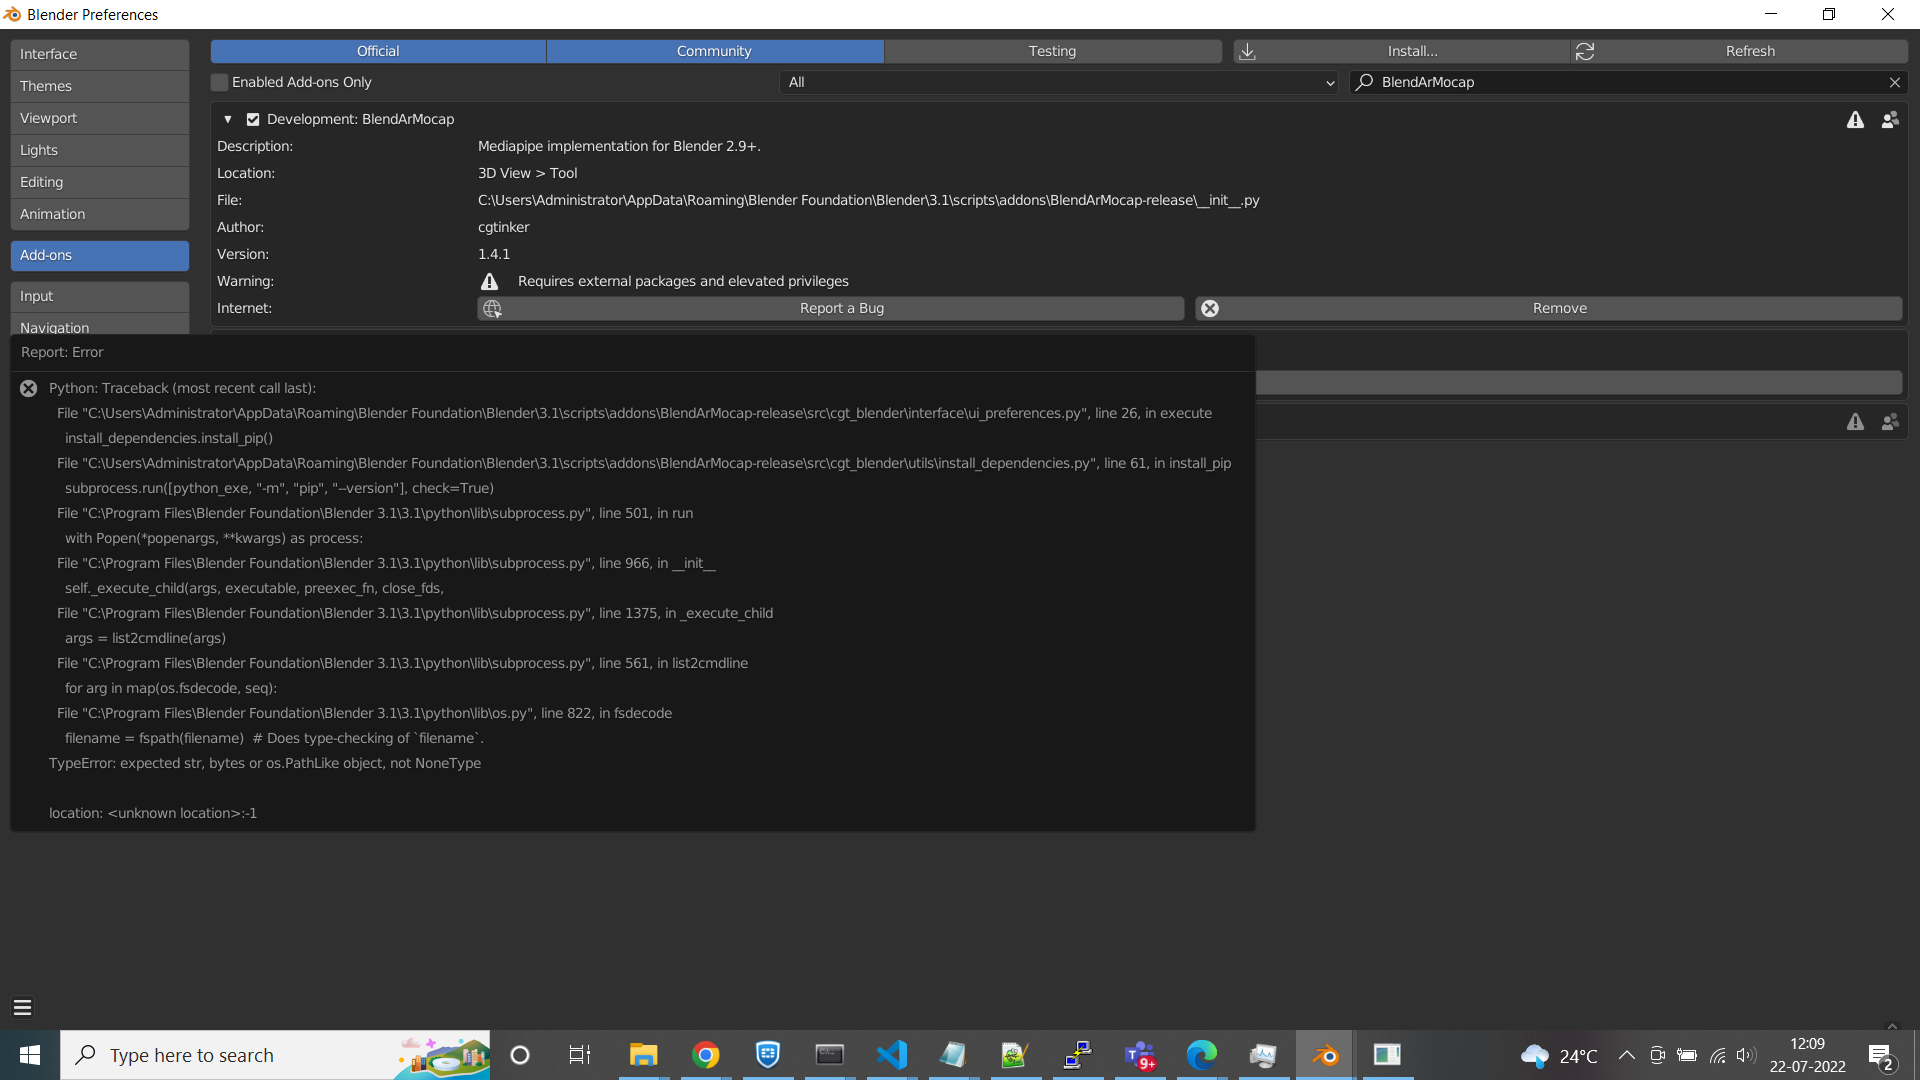This screenshot has height=1080, width=1920.
Task: Click the globe icon next to Internet
Action: click(x=491, y=308)
